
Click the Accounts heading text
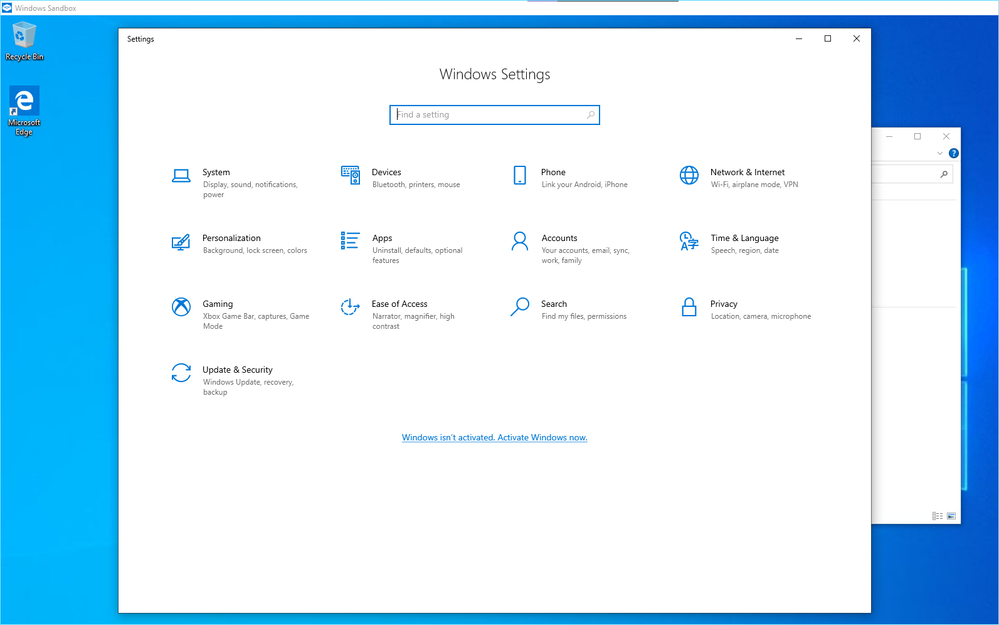(559, 238)
